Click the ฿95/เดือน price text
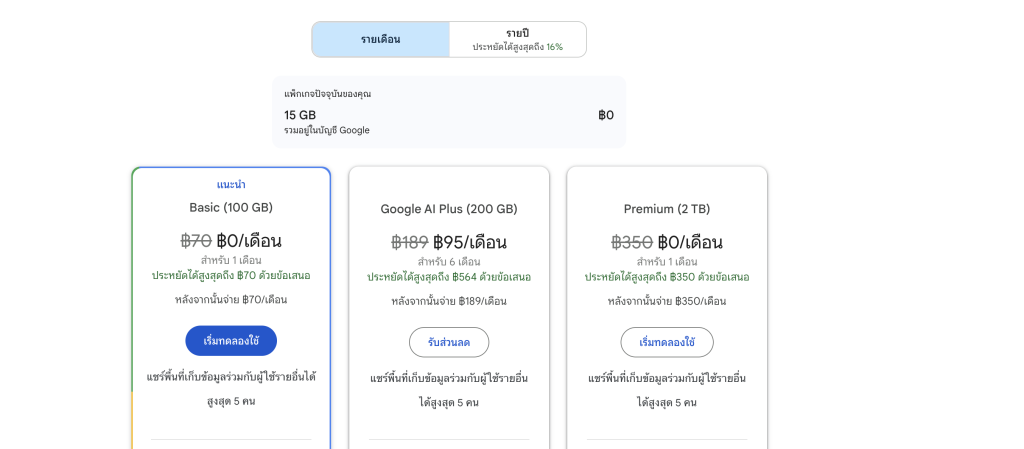The image size is (1024, 449). [470, 242]
